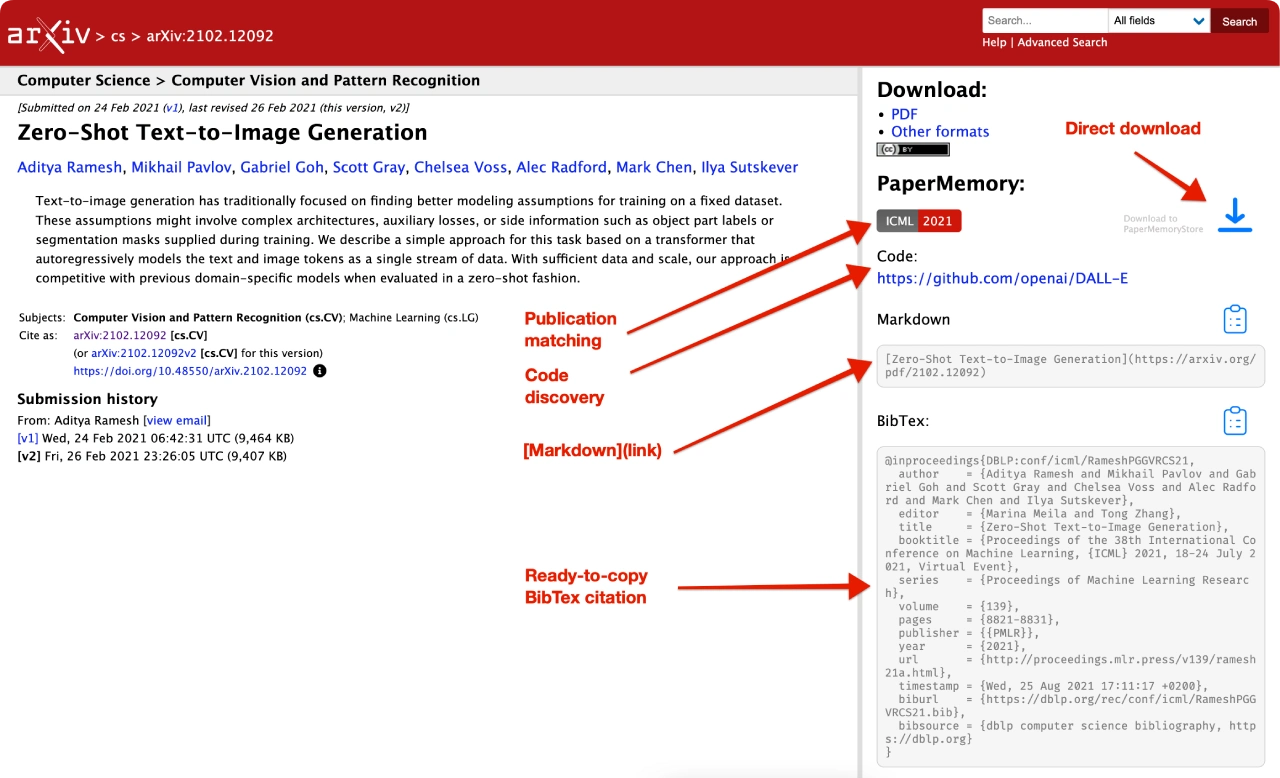Select the Markdown citation text box

[x=1070, y=366]
